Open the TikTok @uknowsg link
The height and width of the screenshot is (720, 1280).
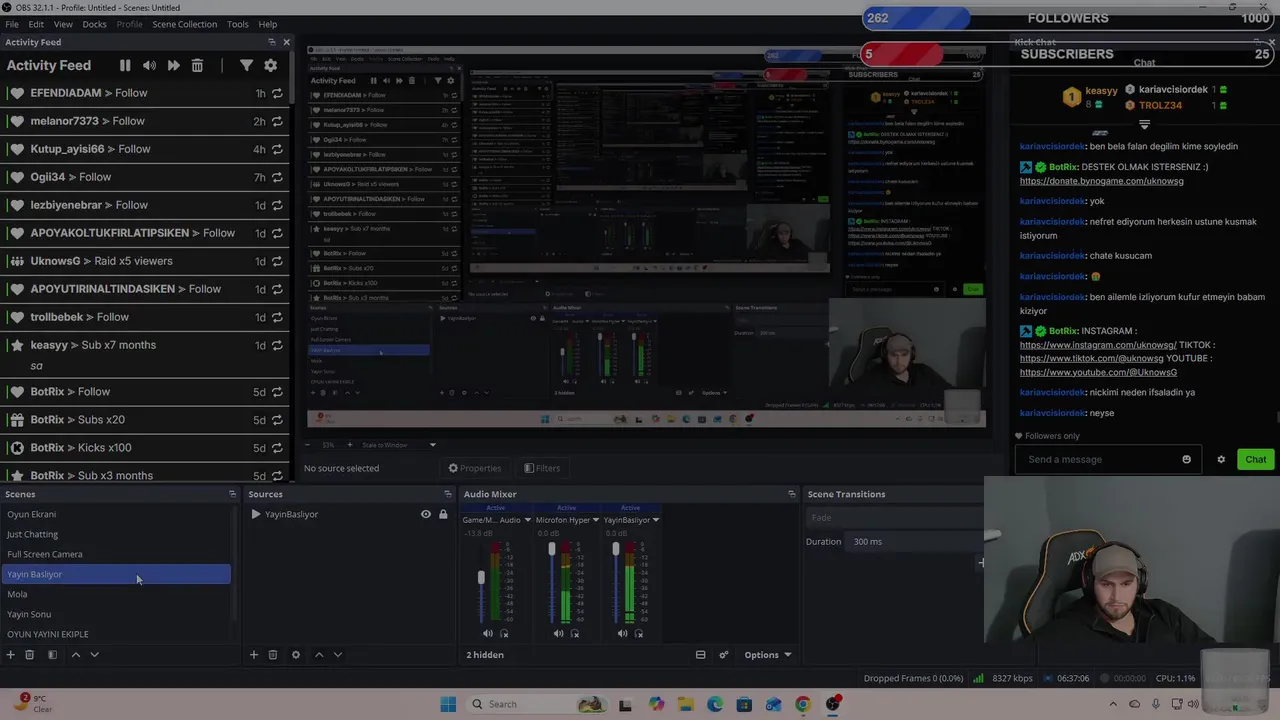(1092, 358)
